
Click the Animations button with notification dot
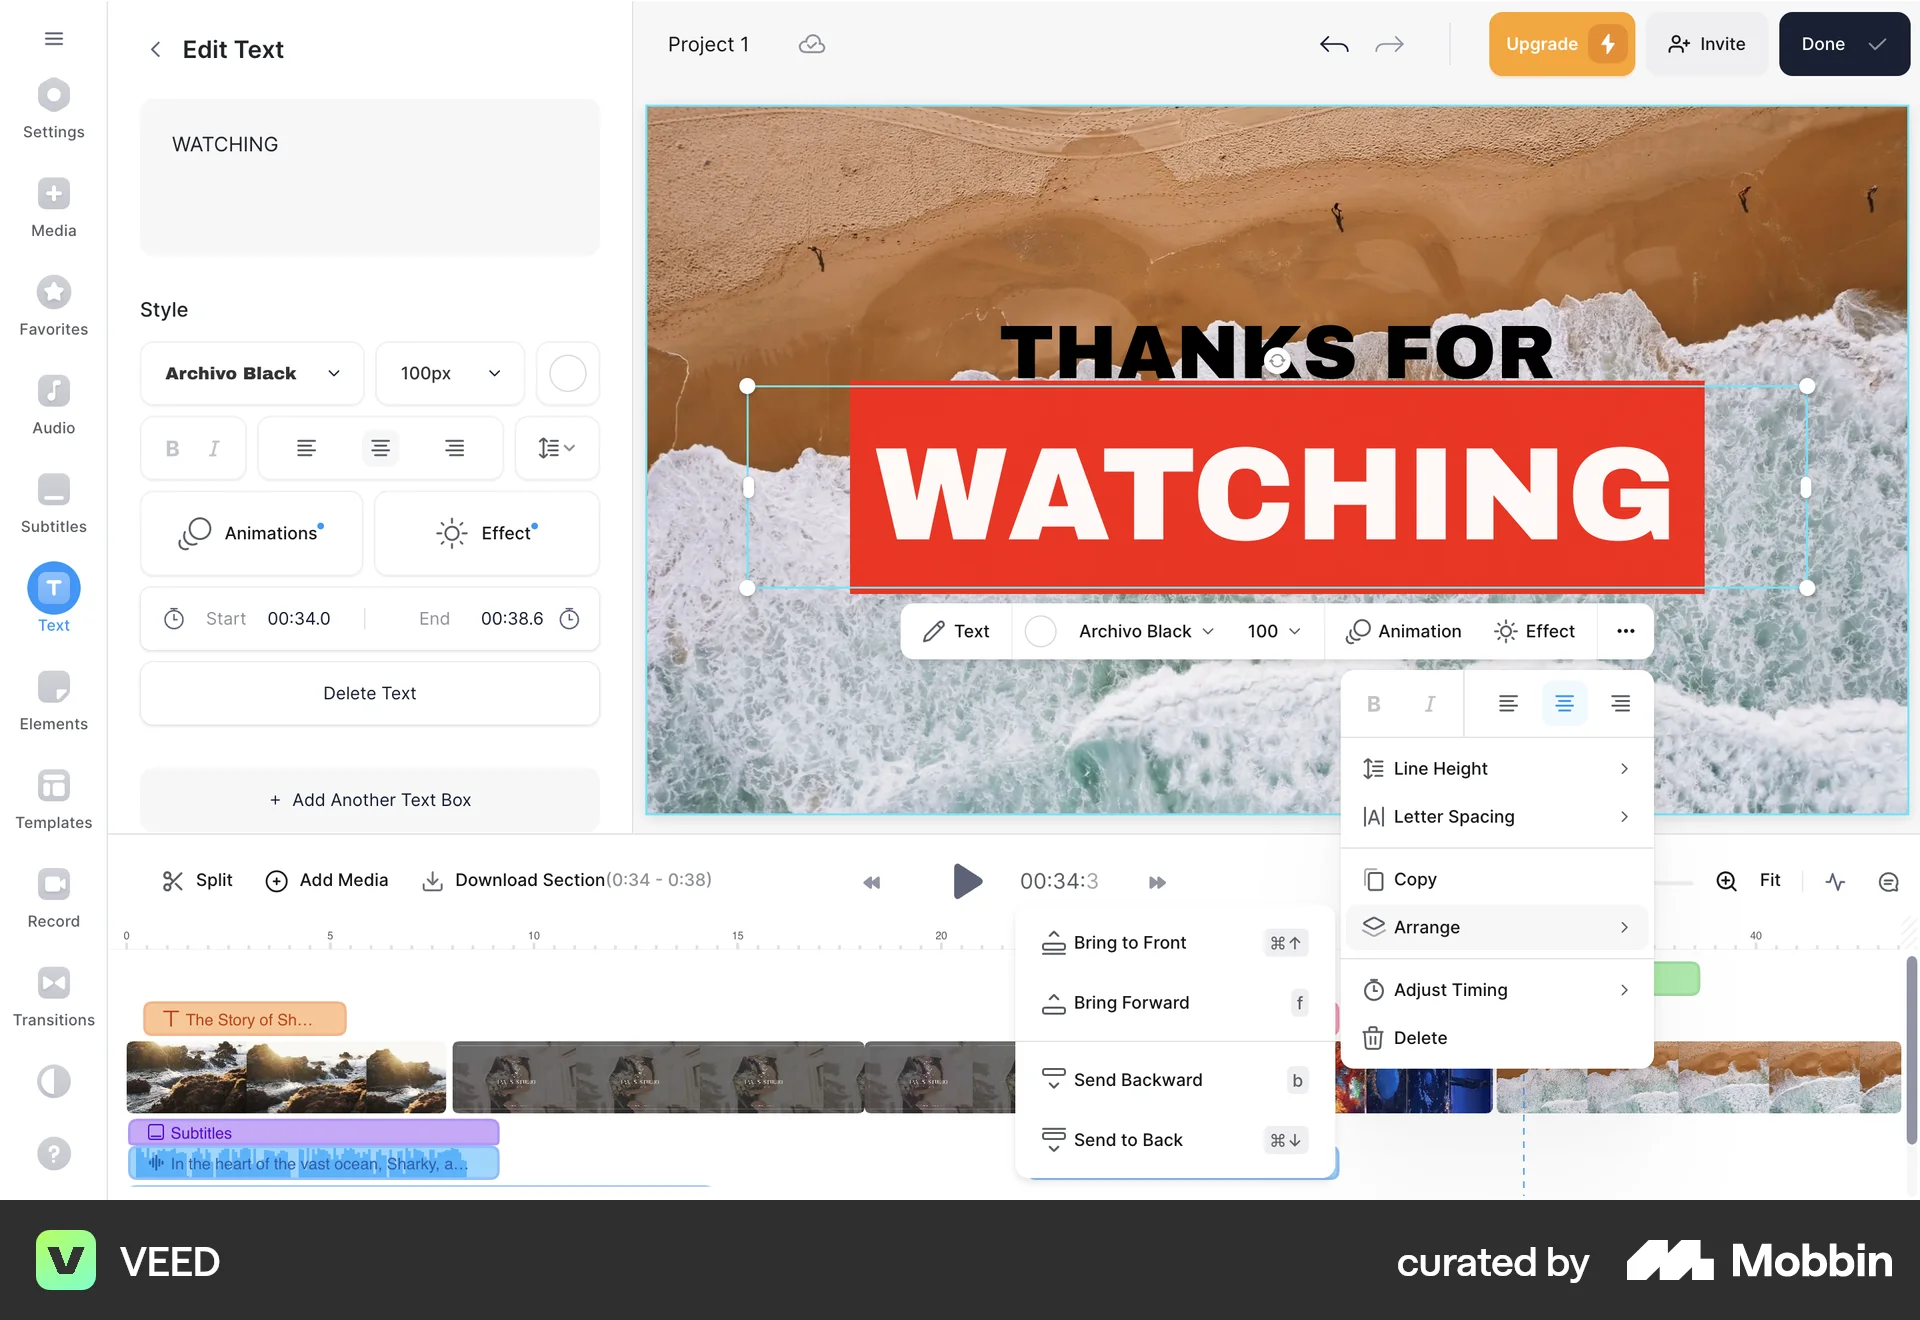(251, 533)
